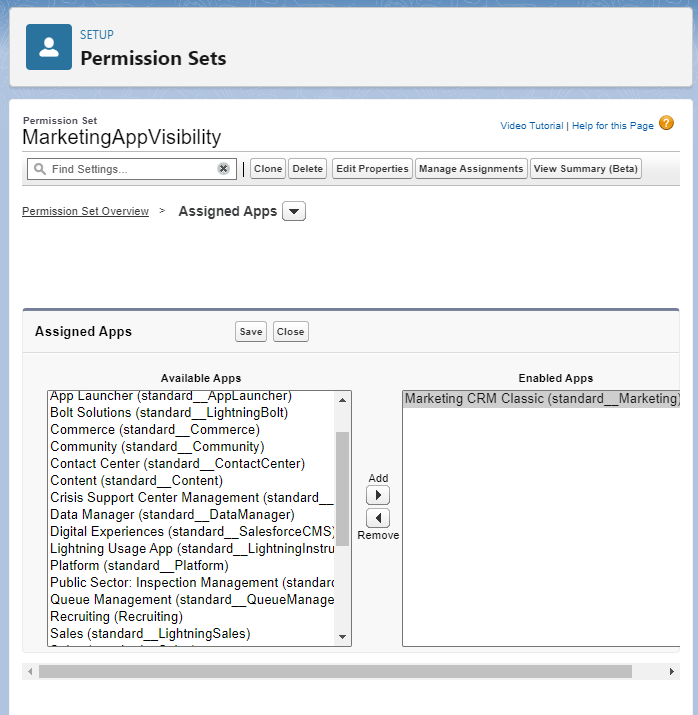This screenshot has width=698, height=715.
Task: Select Digital Experiences app entry
Action: tap(191, 532)
